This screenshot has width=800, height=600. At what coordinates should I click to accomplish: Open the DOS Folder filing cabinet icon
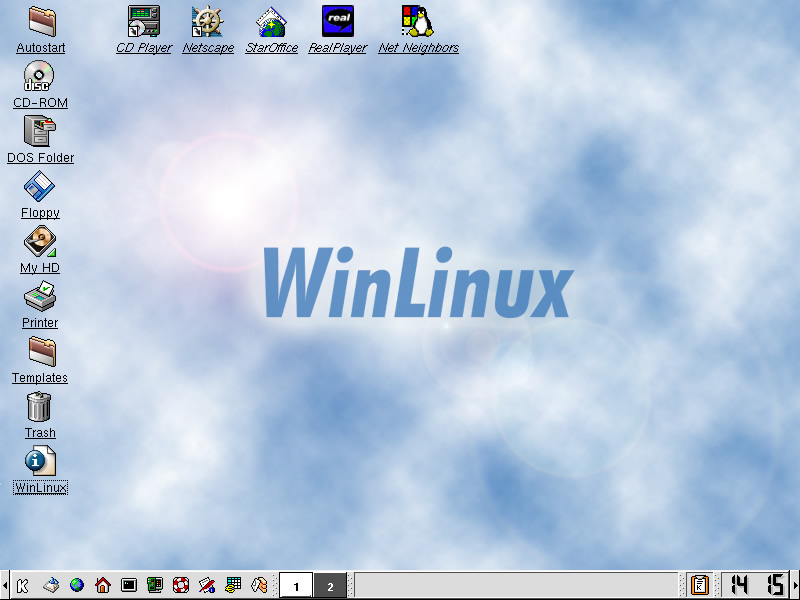(x=40, y=131)
